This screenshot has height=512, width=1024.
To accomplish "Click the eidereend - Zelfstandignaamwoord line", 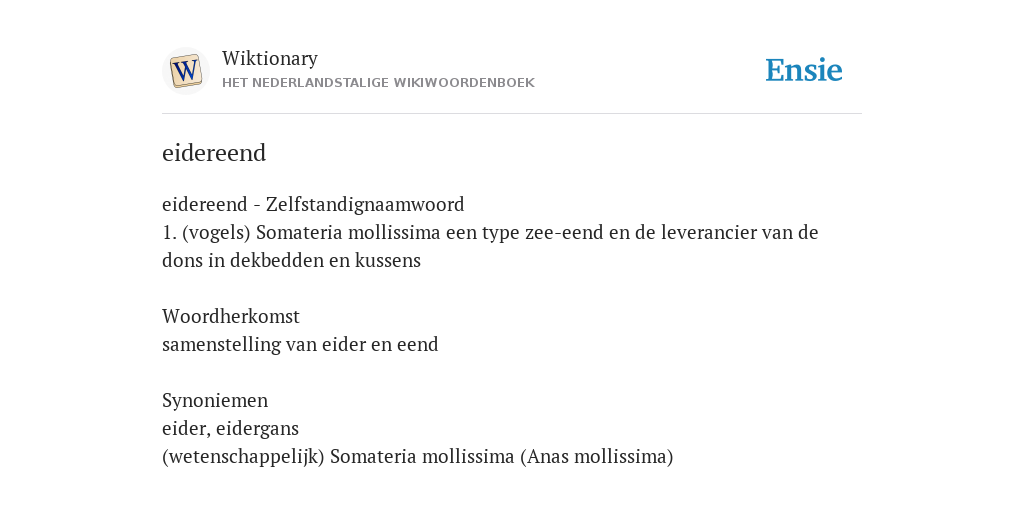I will tap(313, 204).
